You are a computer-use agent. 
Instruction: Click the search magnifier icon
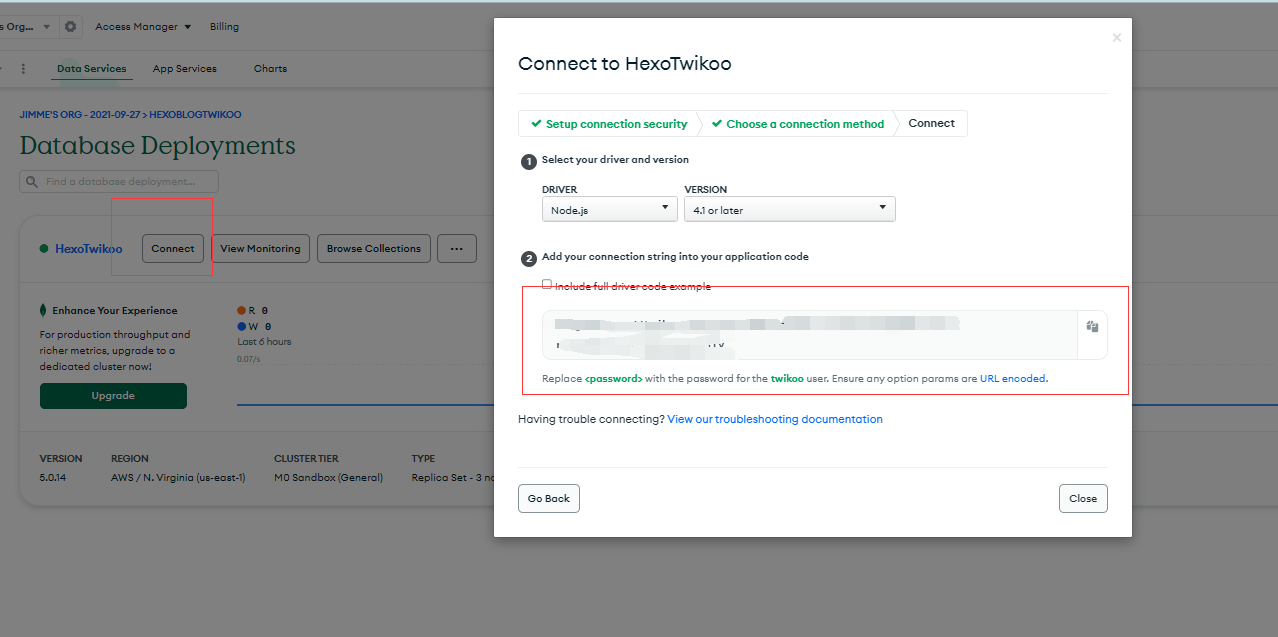[x=32, y=182]
